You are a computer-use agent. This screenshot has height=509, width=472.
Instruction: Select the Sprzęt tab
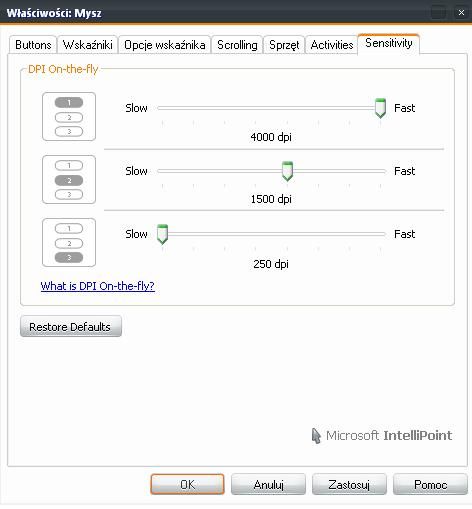(x=284, y=45)
